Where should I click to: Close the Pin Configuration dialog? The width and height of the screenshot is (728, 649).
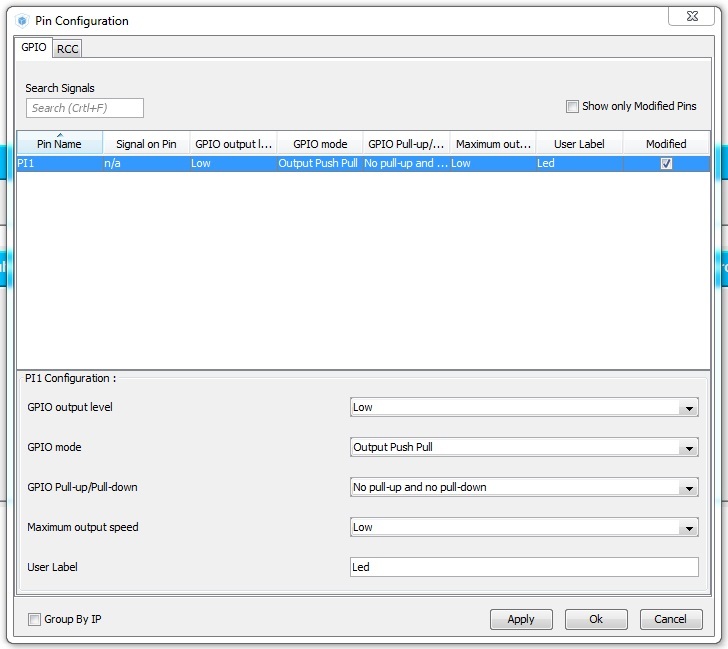[x=692, y=16]
